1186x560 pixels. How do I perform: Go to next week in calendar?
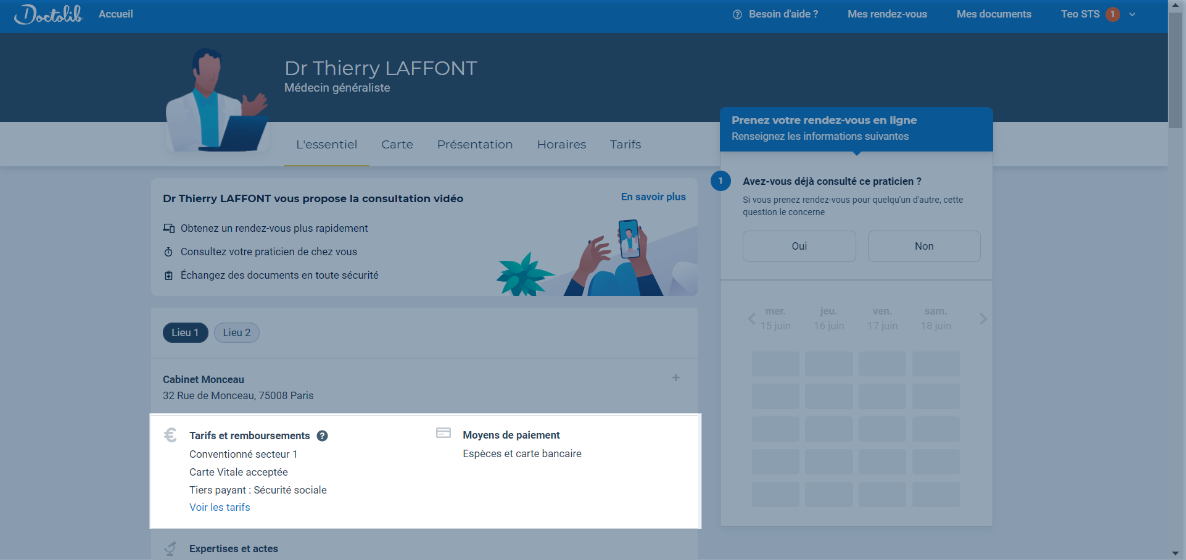pyautogui.click(x=983, y=319)
